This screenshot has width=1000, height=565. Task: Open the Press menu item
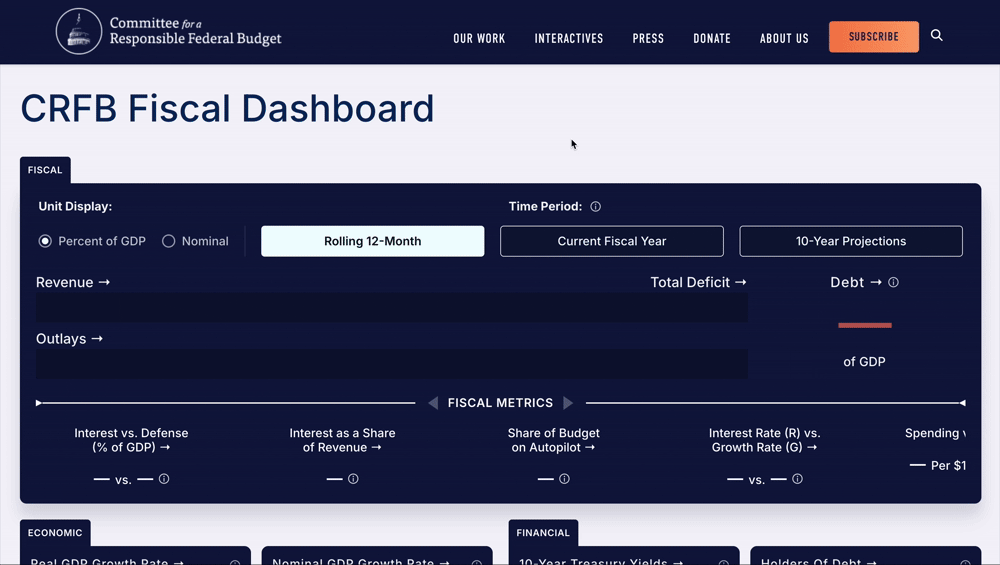648,38
